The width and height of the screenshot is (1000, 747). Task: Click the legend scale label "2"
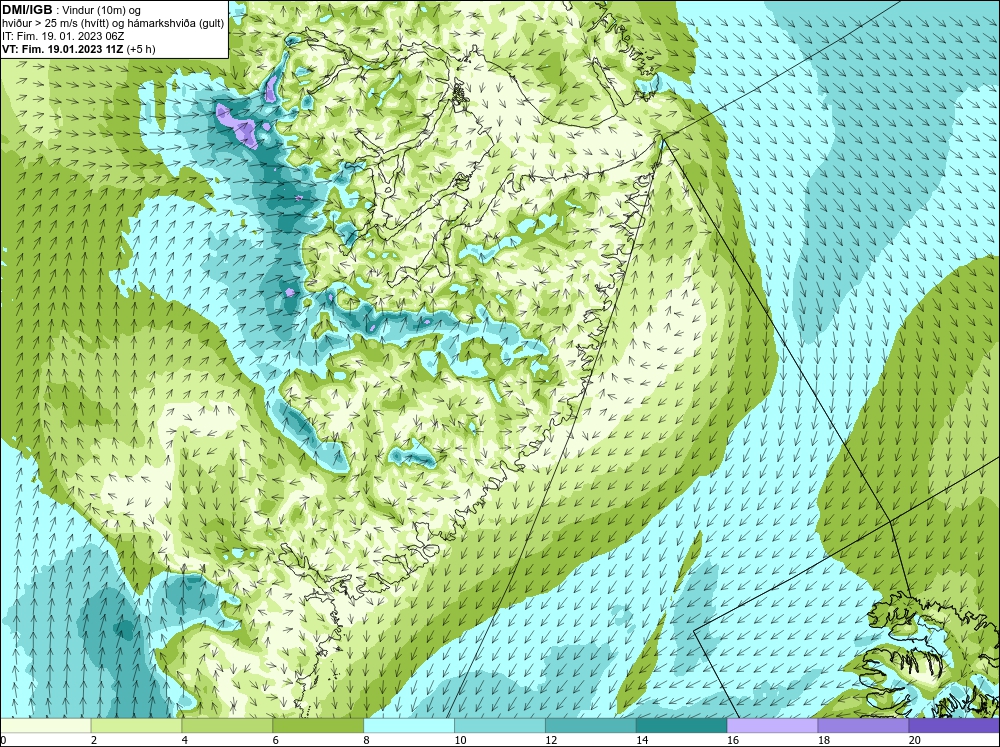(x=94, y=740)
